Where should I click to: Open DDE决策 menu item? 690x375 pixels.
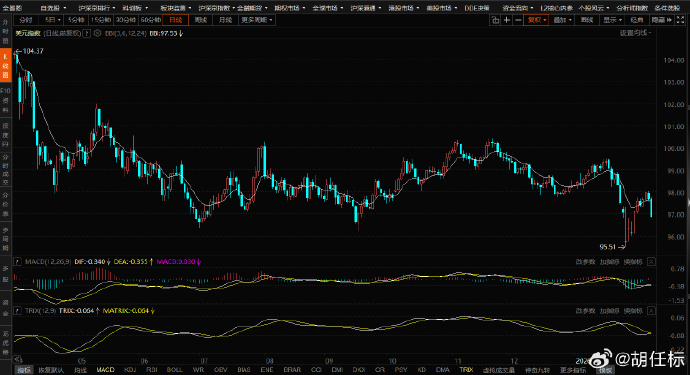(477, 8)
